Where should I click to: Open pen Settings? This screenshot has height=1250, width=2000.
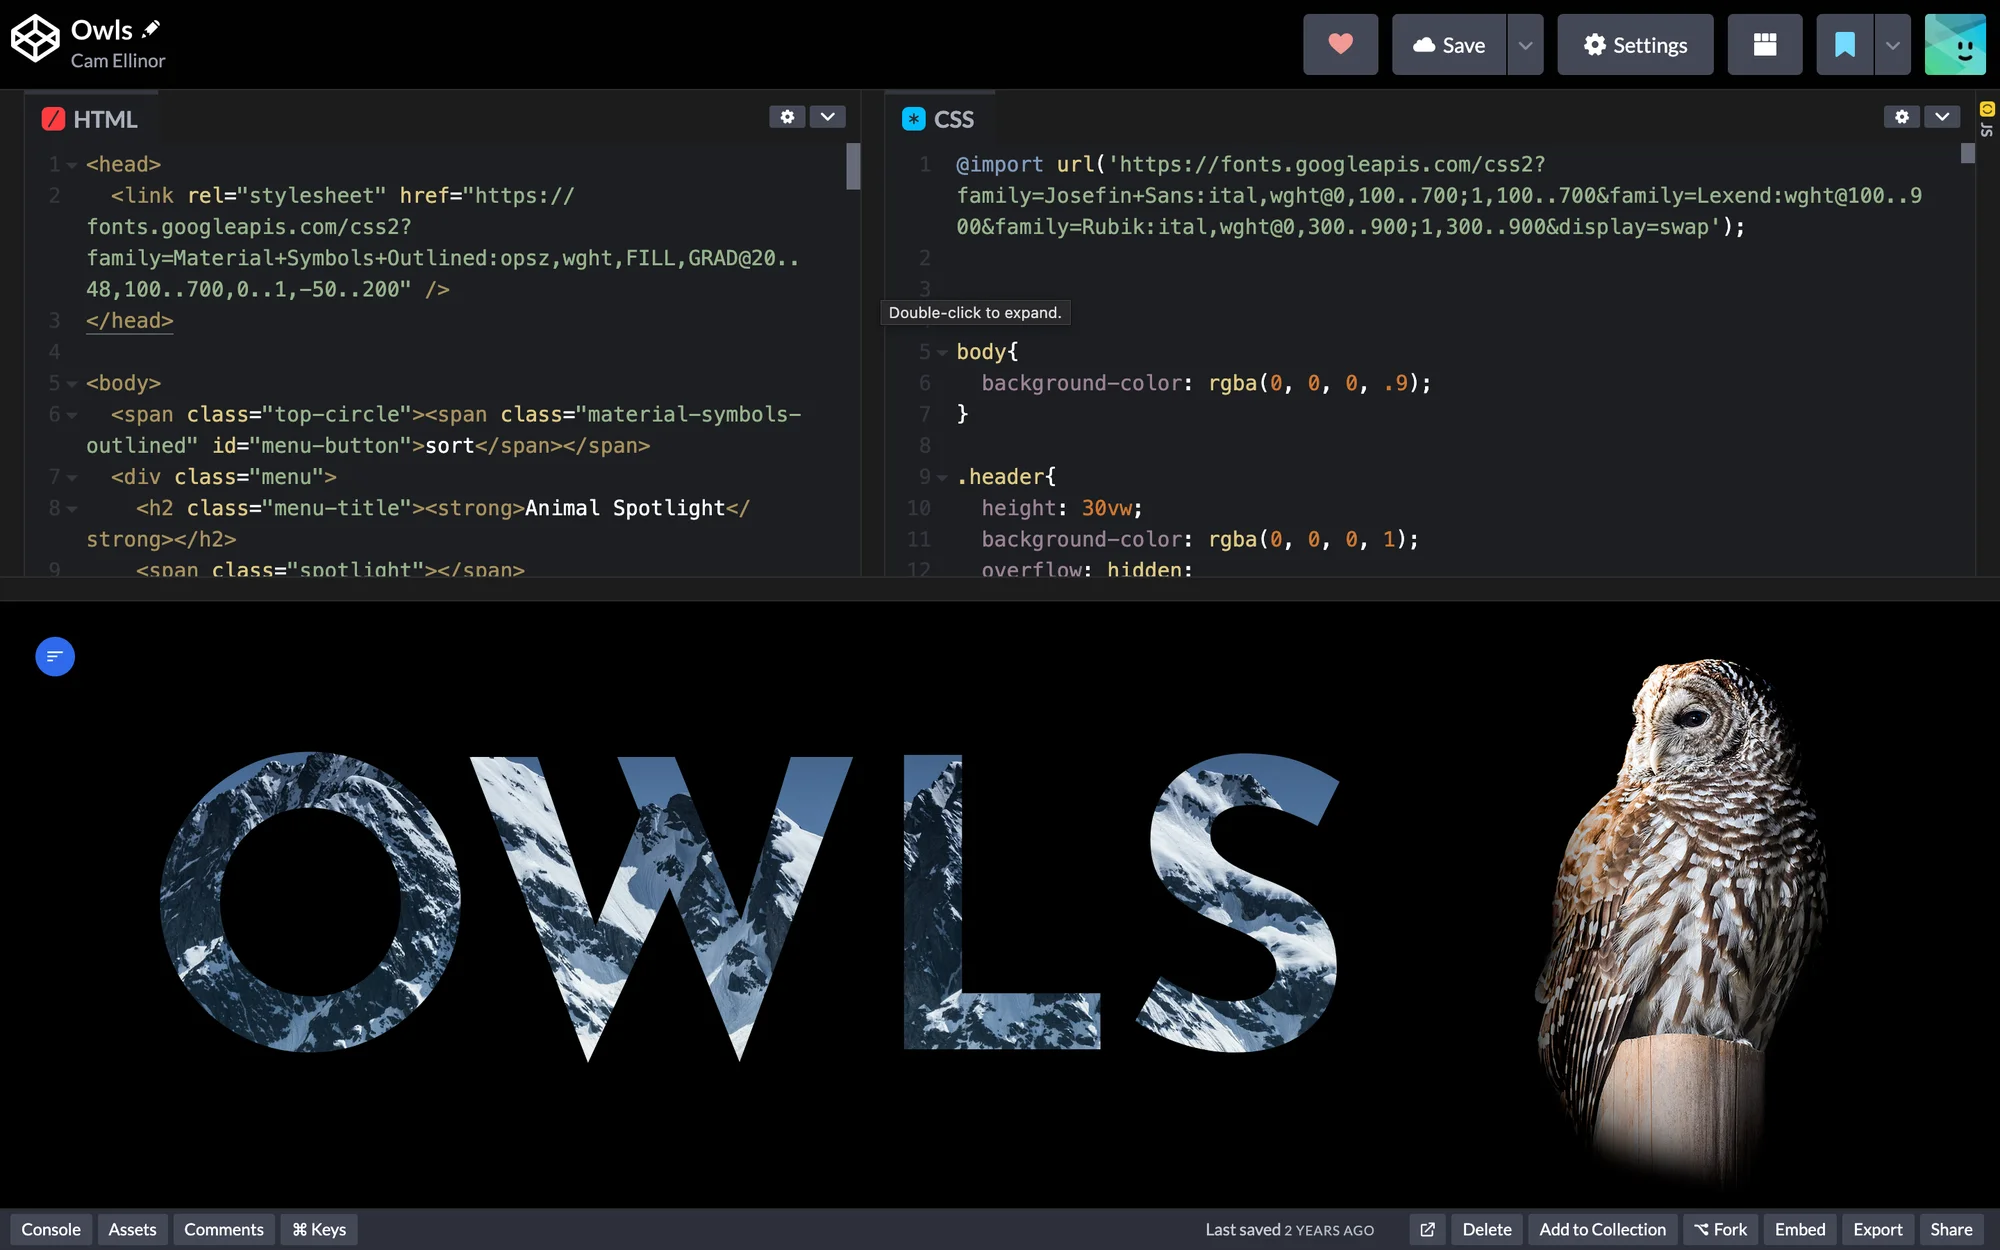[1635, 45]
